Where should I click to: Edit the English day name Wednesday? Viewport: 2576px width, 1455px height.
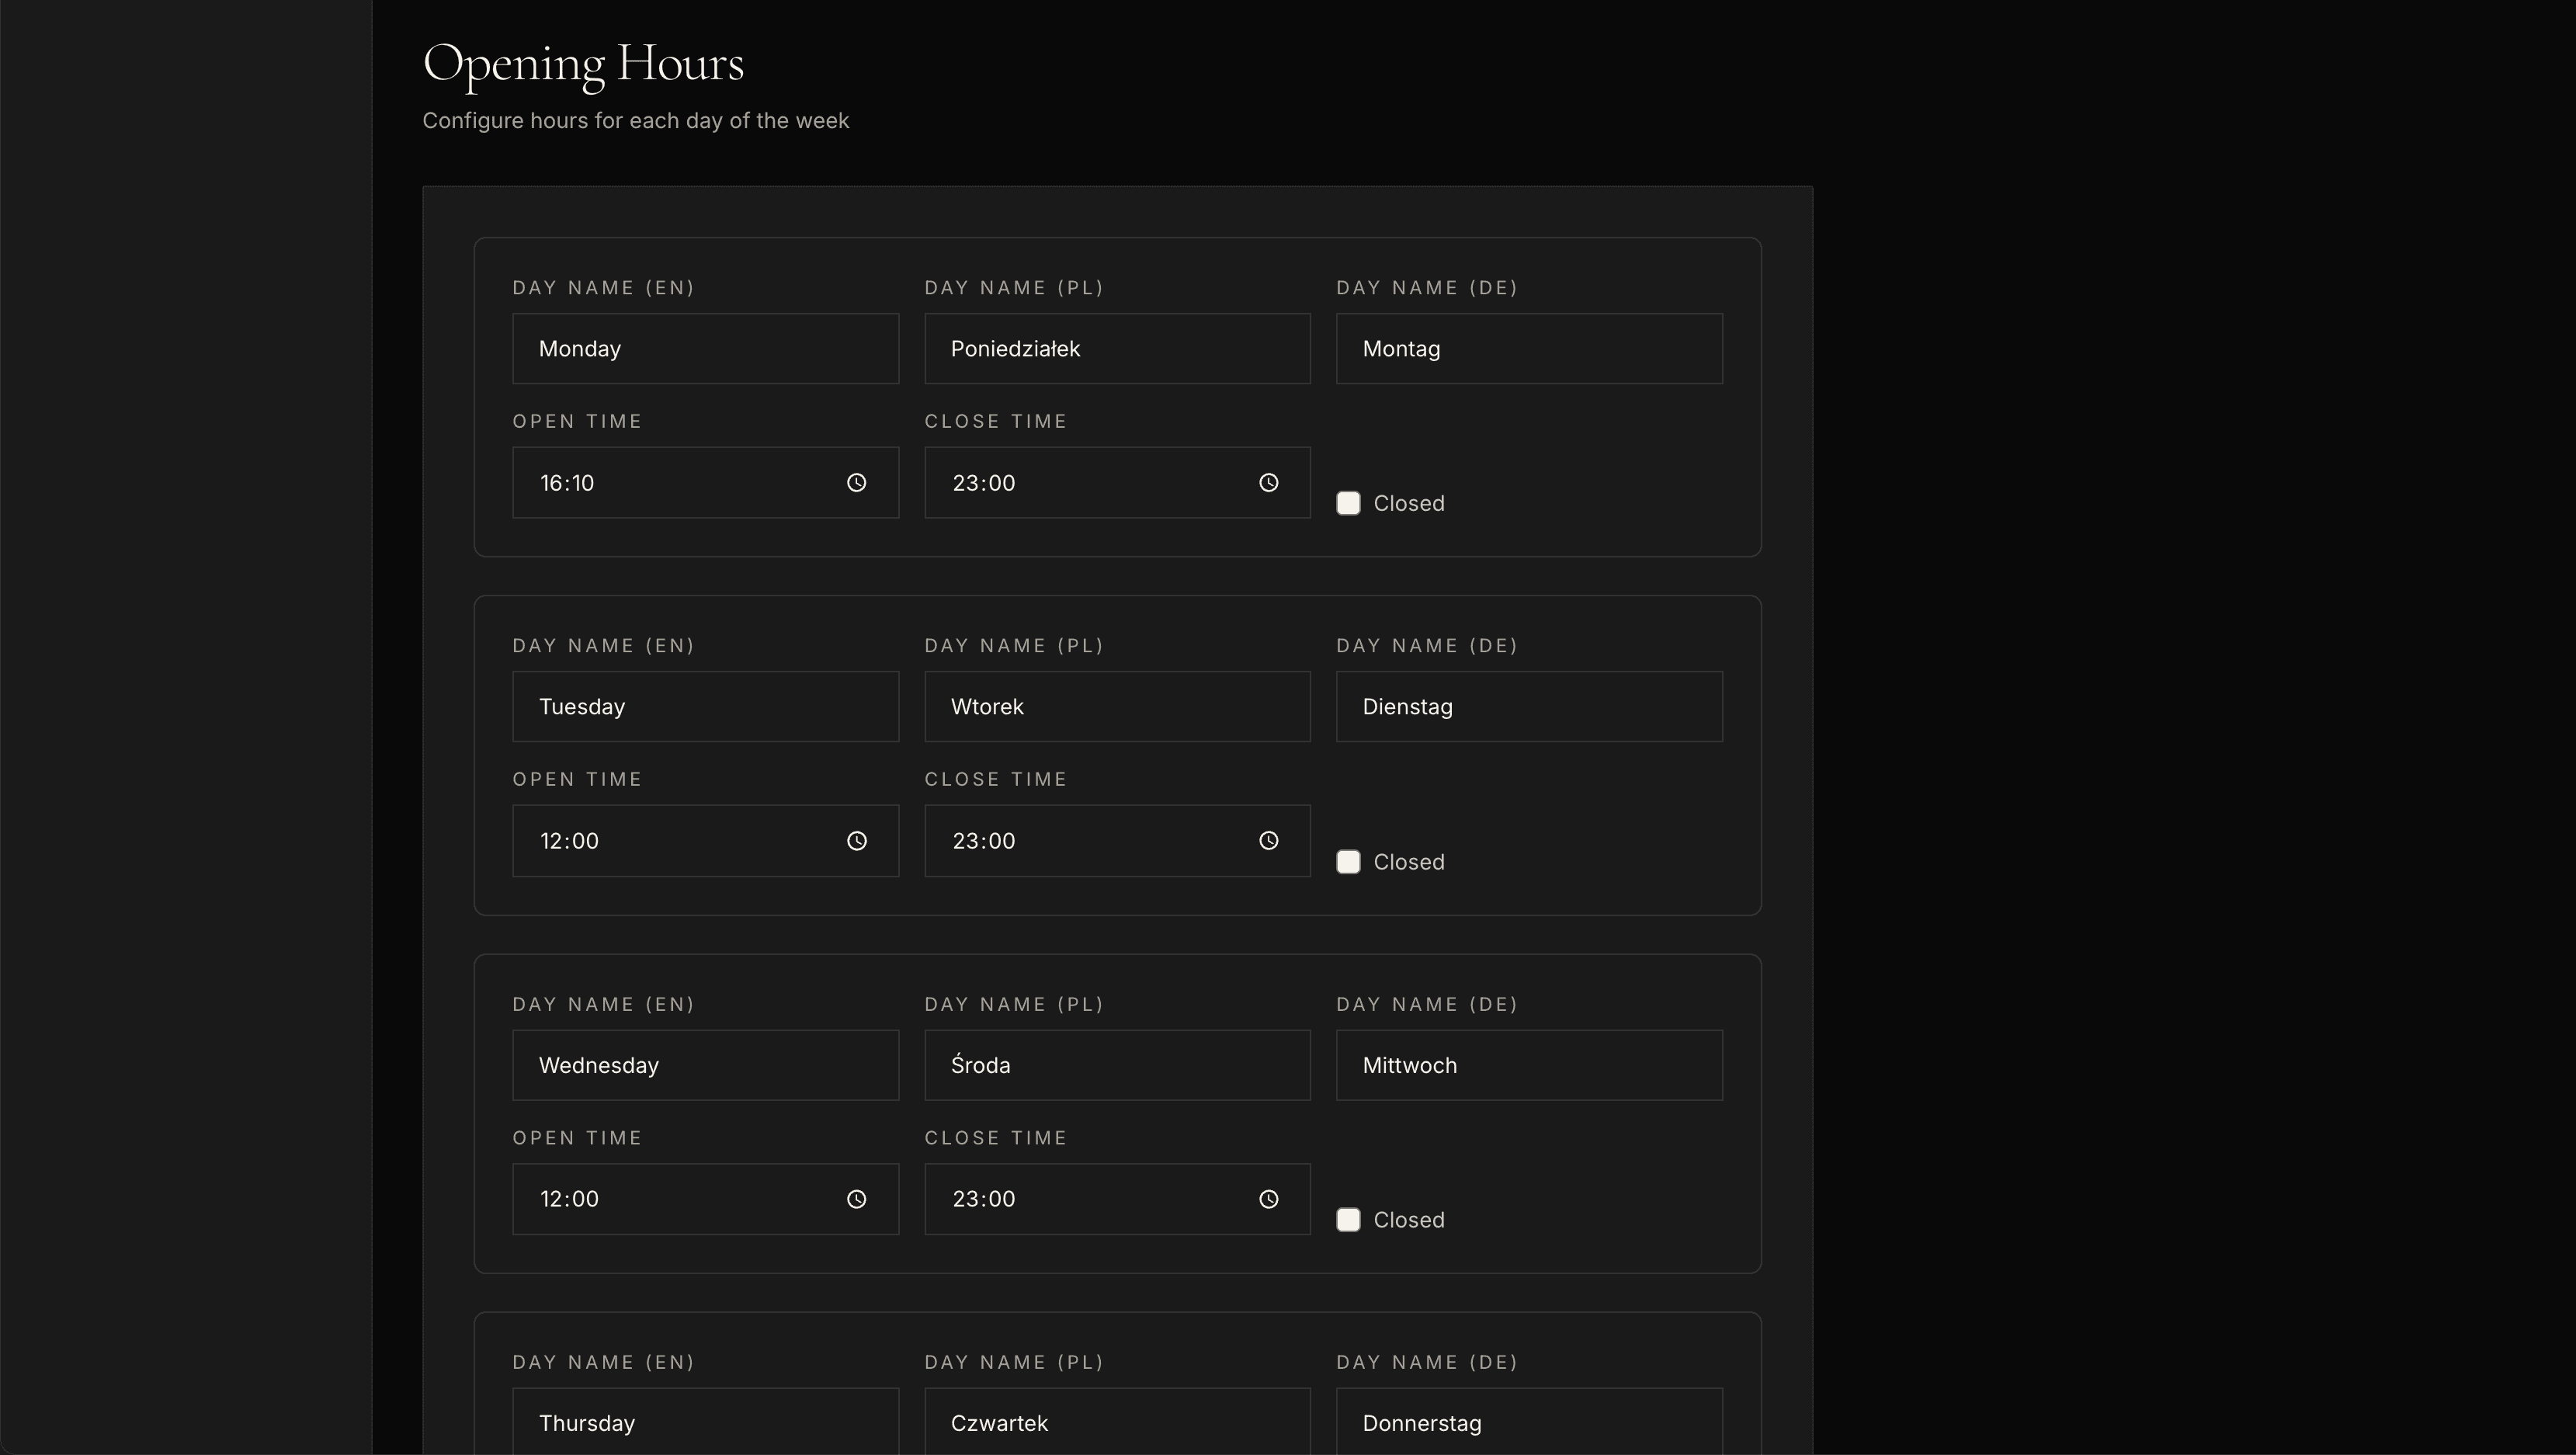pyautogui.click(x=705, y=1066)
